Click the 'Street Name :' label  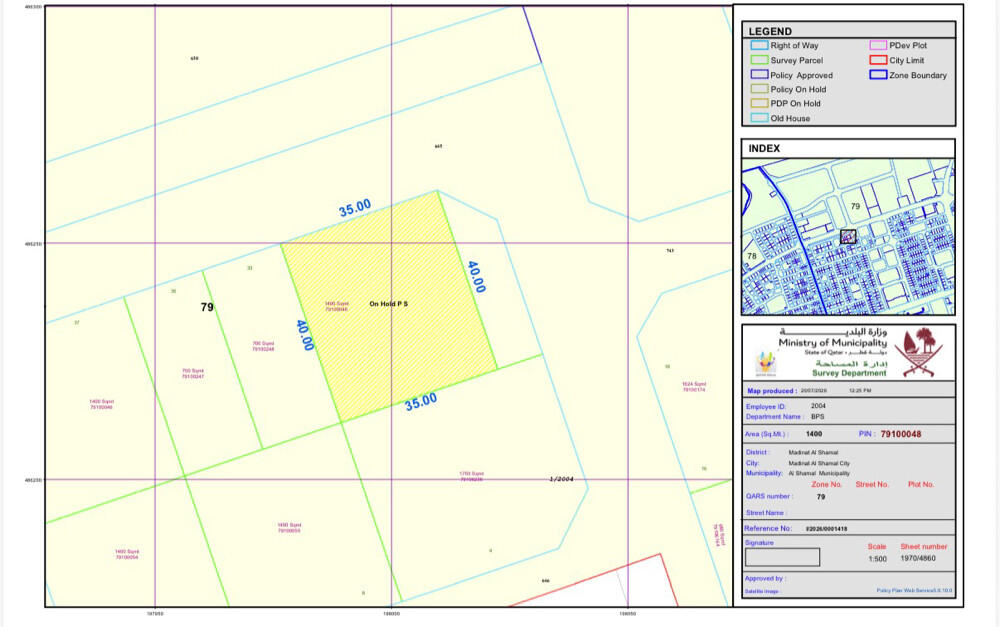pos(767,513)
